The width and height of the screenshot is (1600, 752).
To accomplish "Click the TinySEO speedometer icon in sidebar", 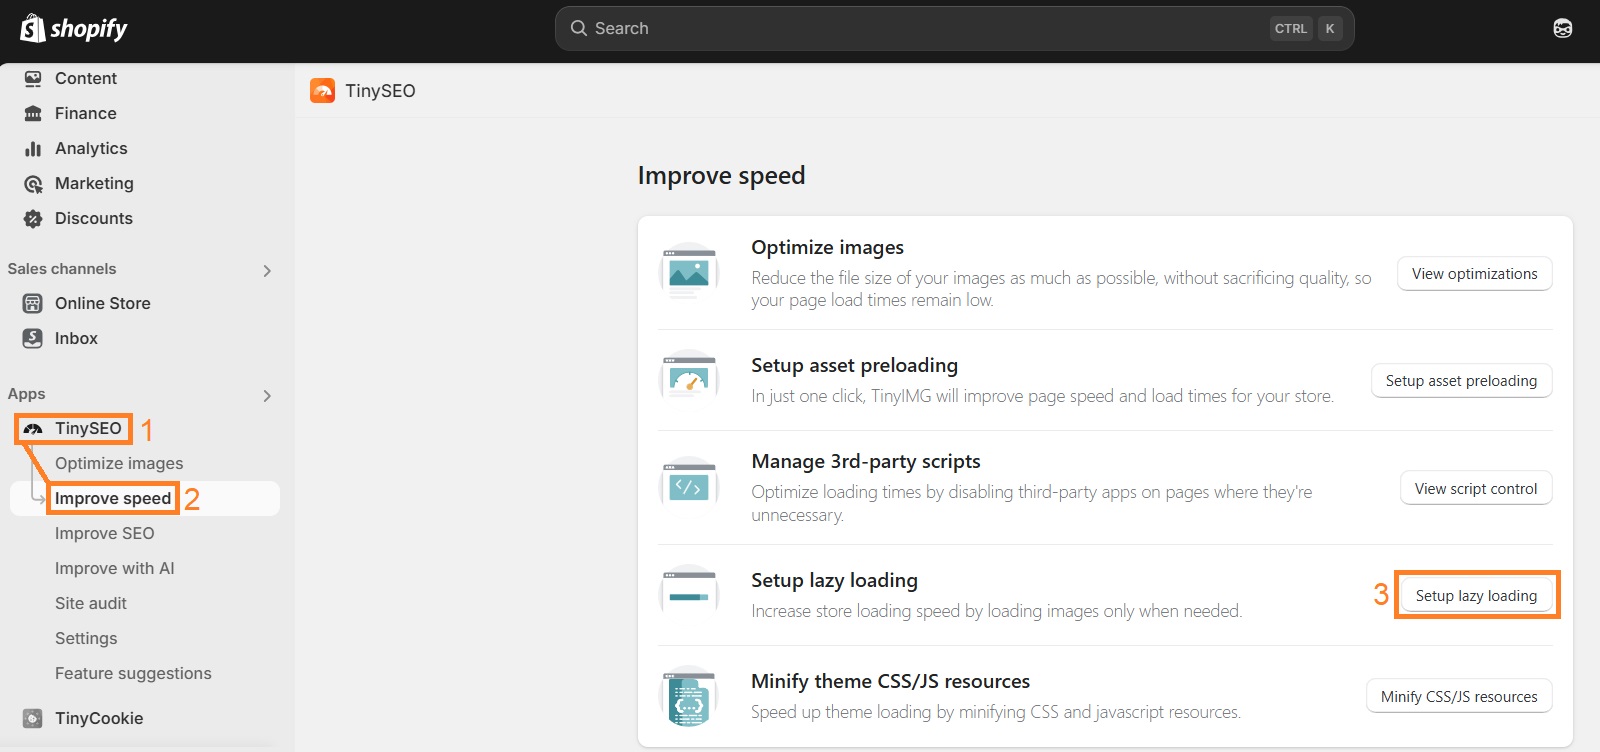I will coord(33,428).
